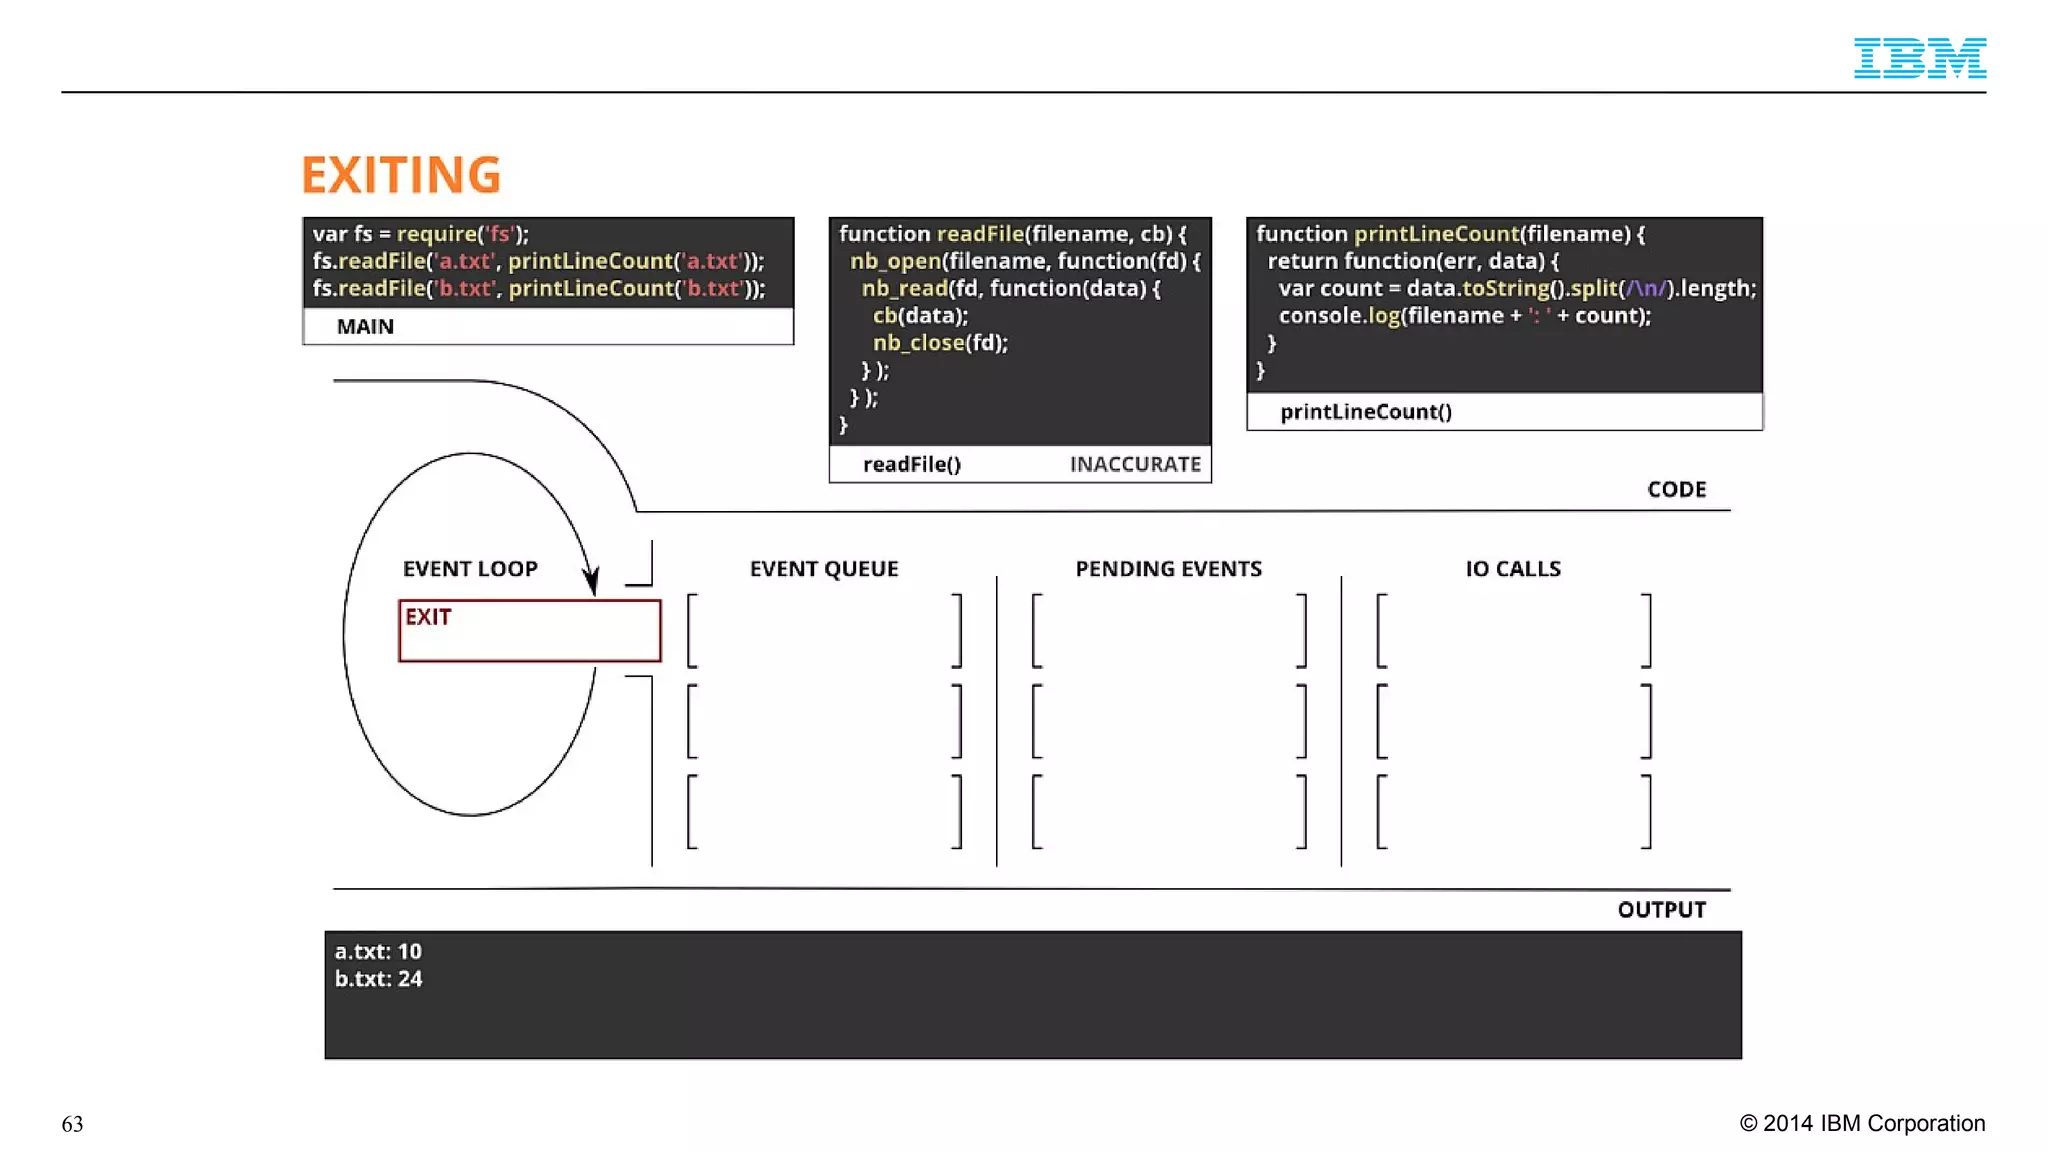Click the EVENT QUEUE heading
The width and height of the screenshot is (2048, 1152).
point(824,568)
